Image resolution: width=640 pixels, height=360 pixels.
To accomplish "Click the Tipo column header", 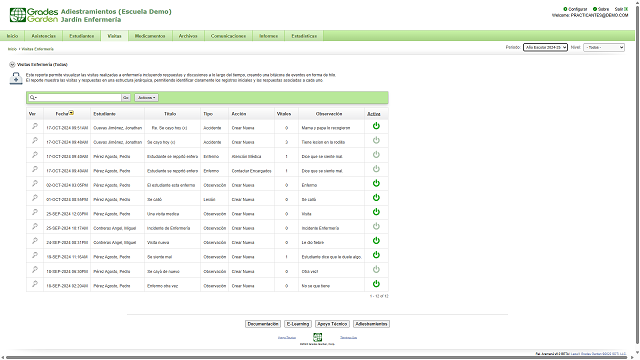I will pos(208,114).
